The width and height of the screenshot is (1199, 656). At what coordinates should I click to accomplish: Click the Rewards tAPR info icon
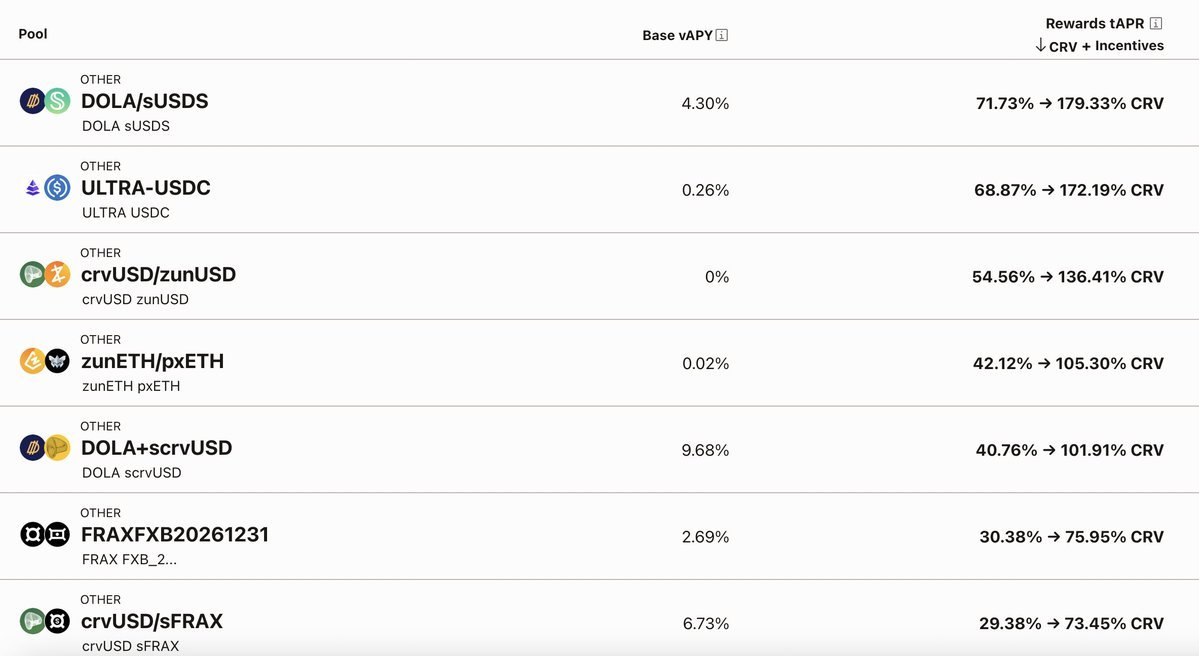[x=1156, y=23]
